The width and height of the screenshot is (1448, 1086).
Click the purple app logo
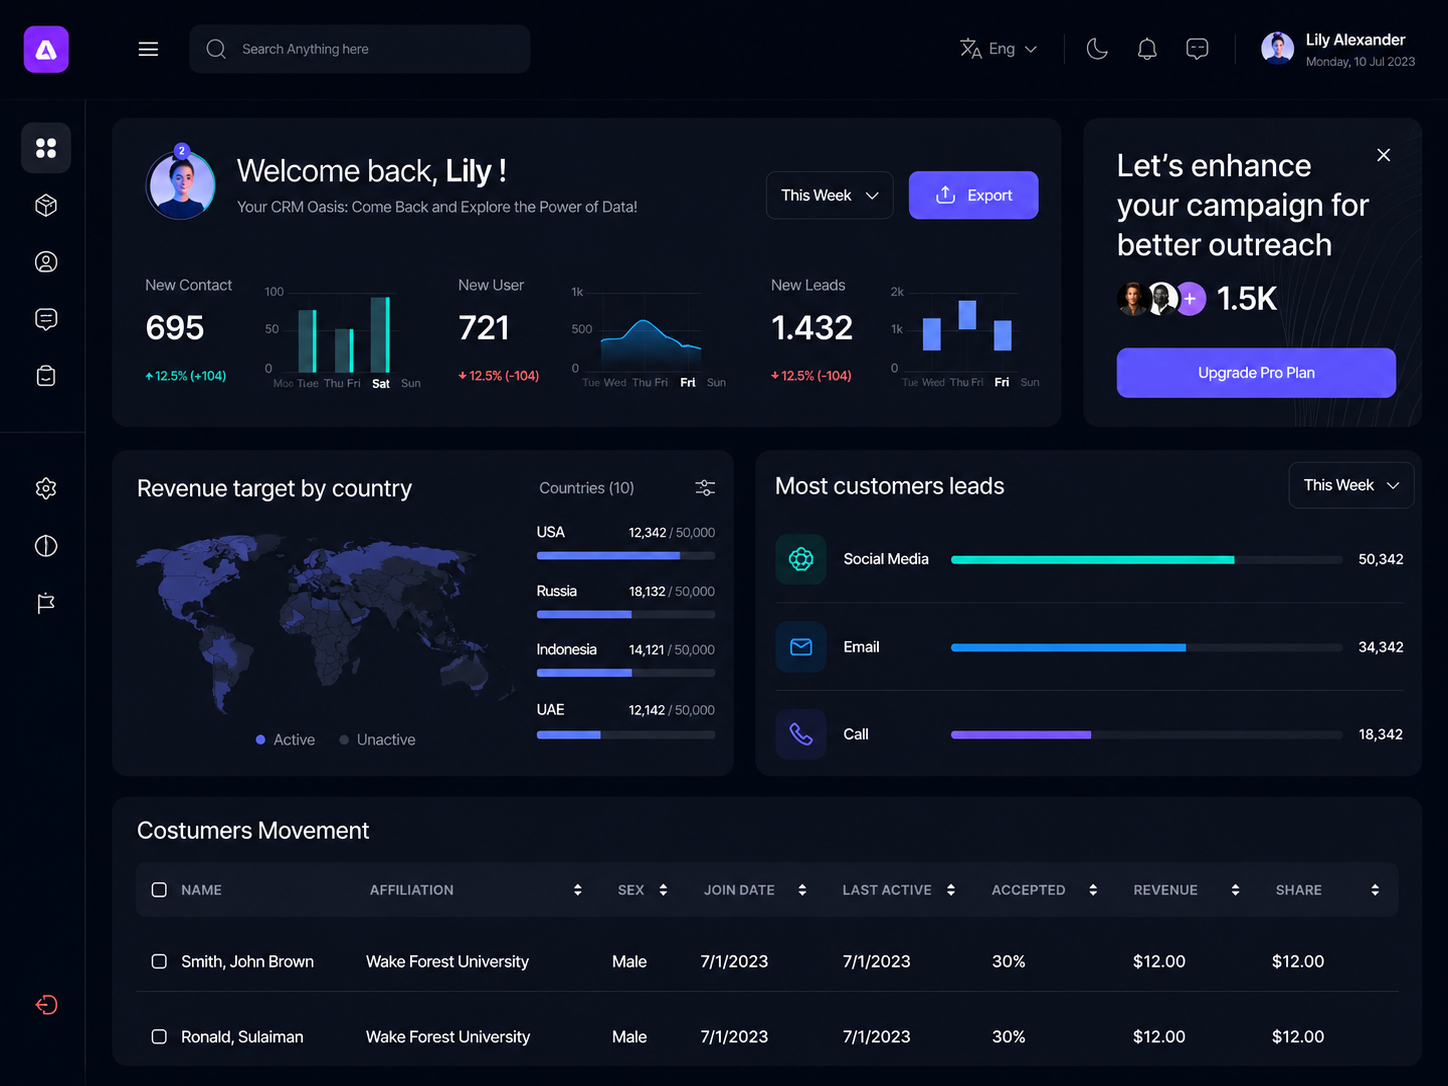[46, 49]
